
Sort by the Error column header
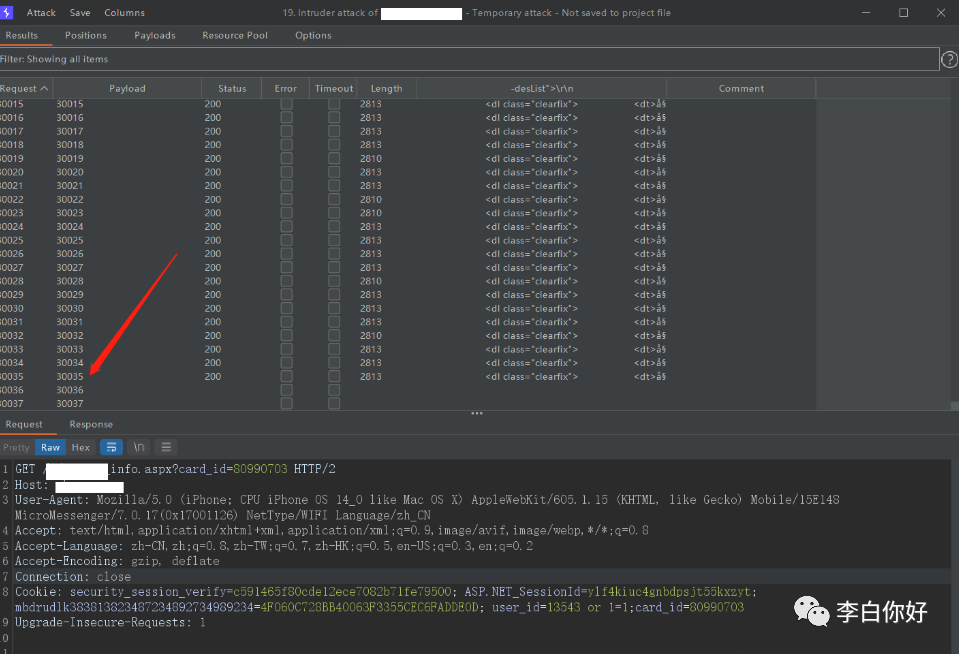(x=286, y=89)
